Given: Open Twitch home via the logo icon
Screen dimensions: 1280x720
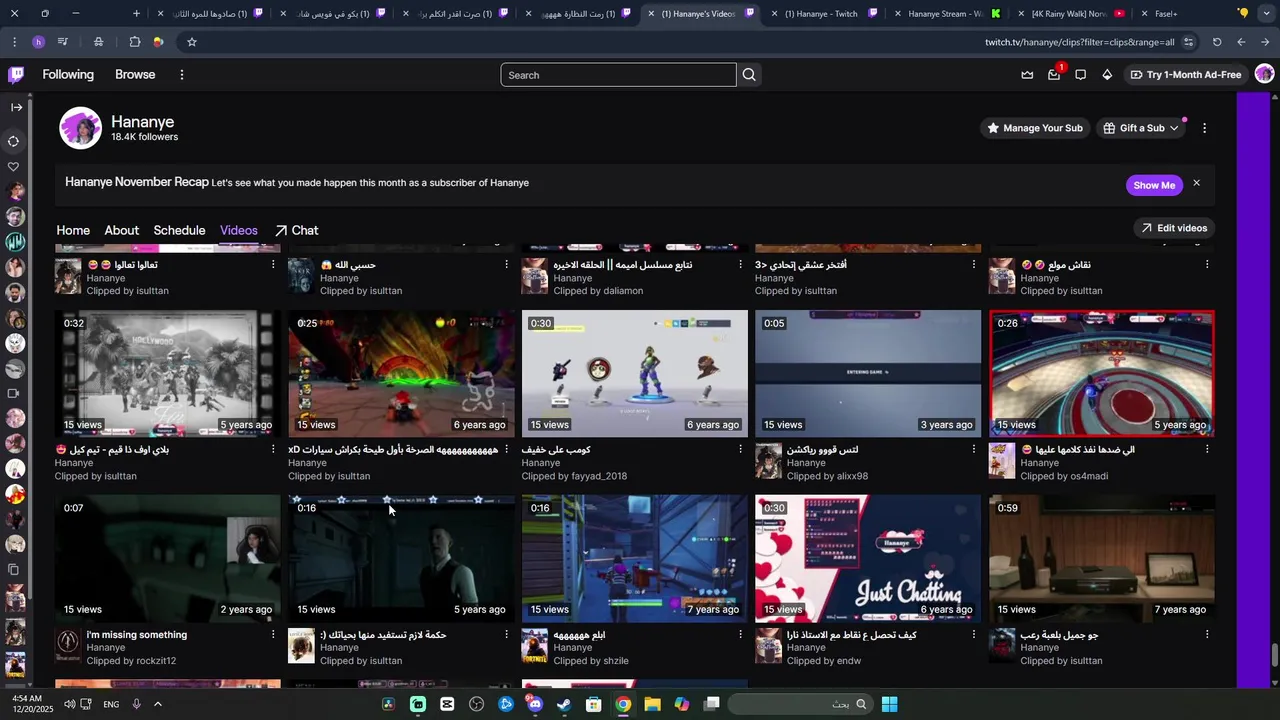Looking at the screenshot, I should pyautogui.click(x=16, y=74).
